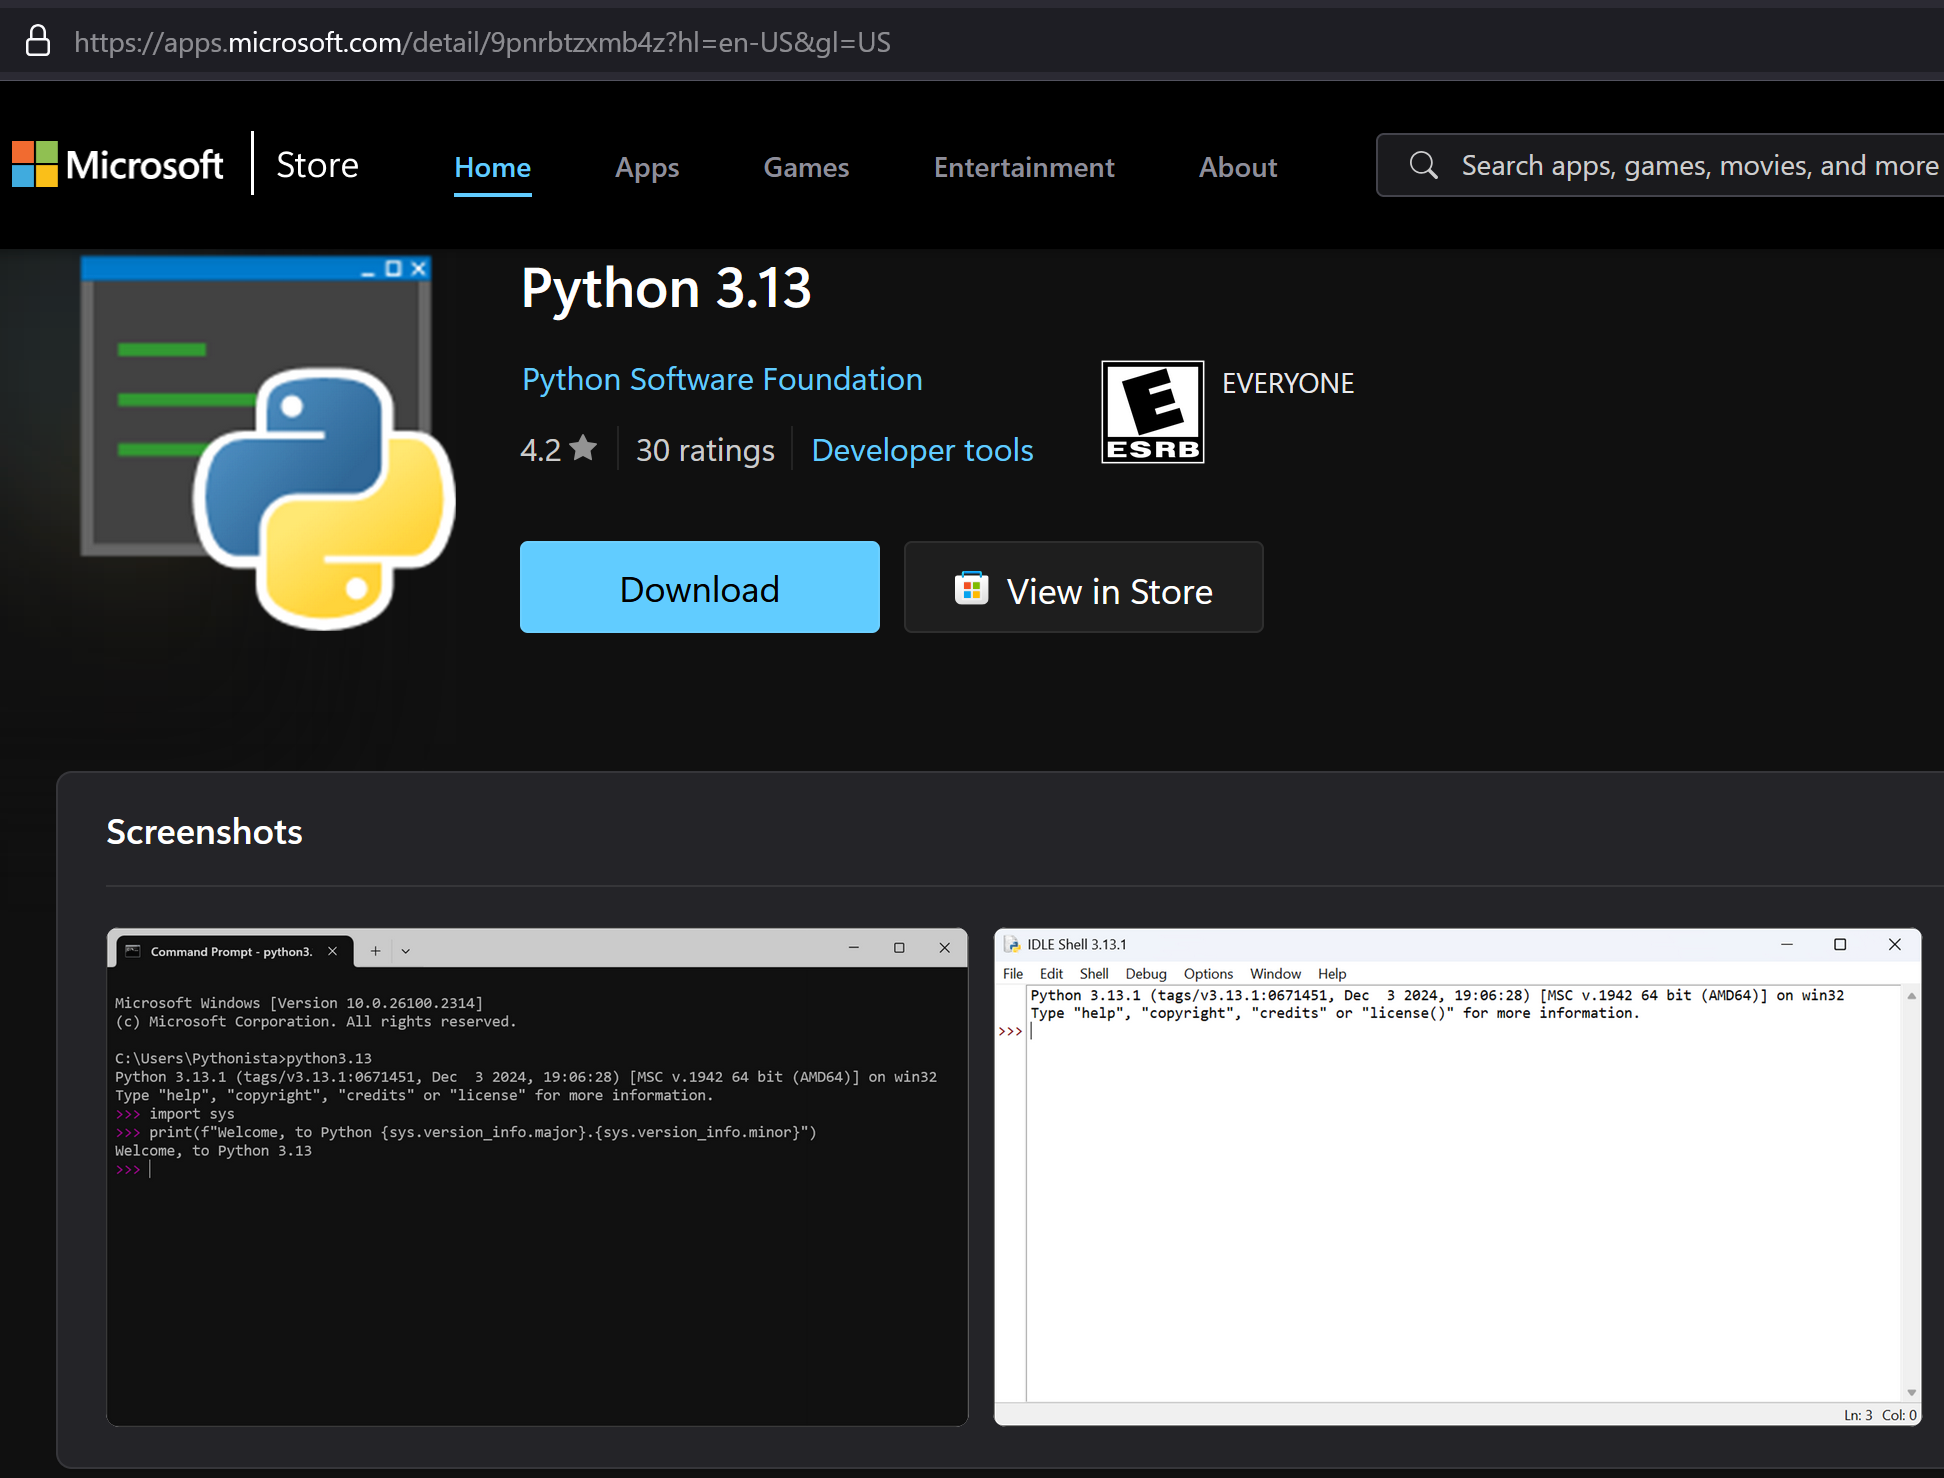This screenshot has height=1478, width=1944.
Task: Select the Entertainment navigation tab
Action: [1023, 166]
